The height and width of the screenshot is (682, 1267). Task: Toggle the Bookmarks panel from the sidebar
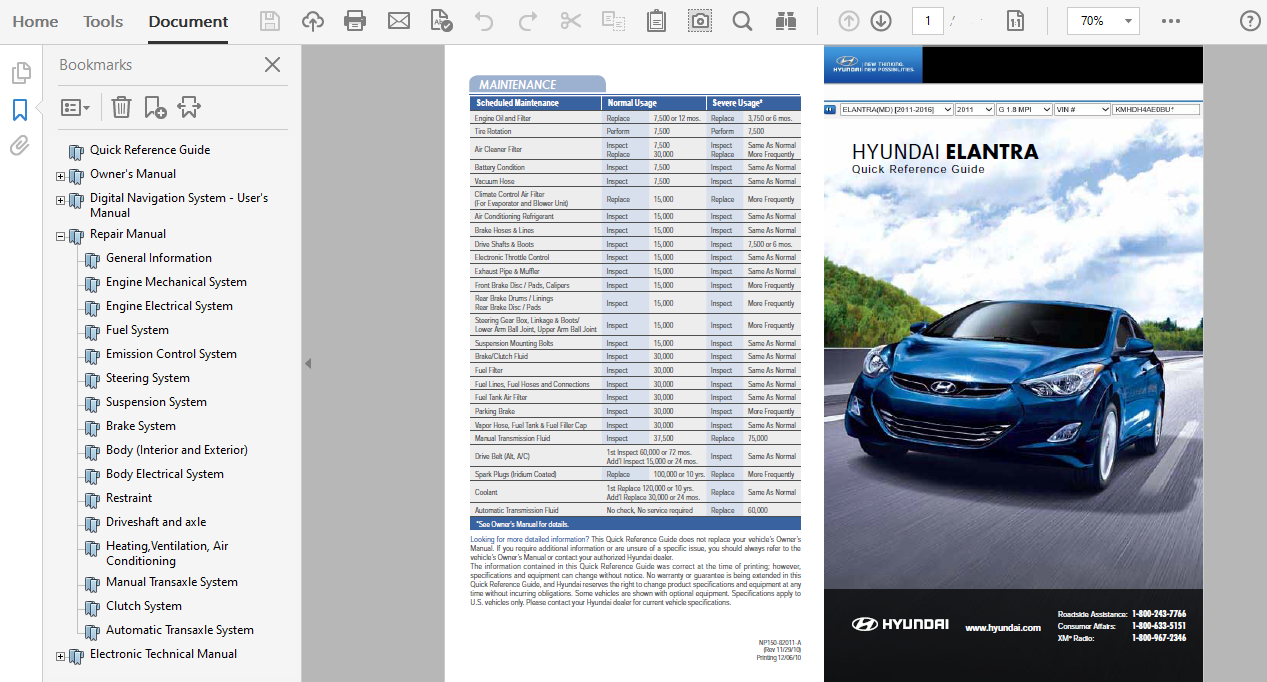[x=20, y=110]
